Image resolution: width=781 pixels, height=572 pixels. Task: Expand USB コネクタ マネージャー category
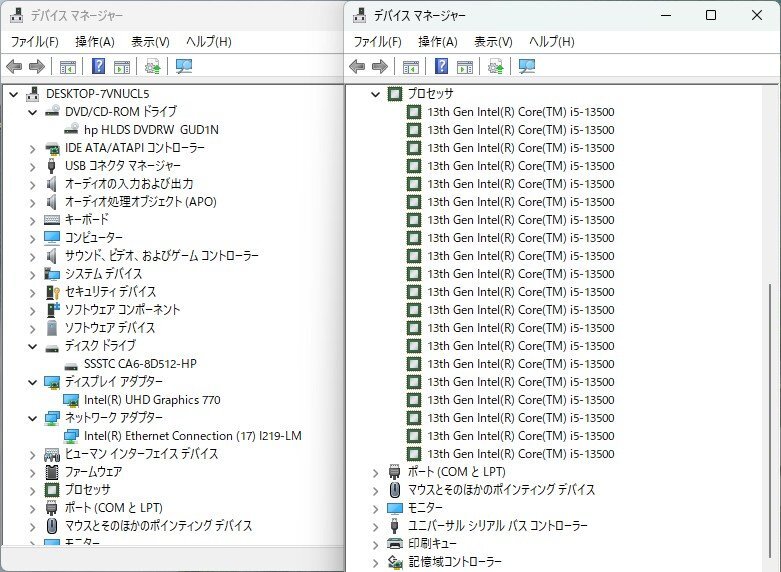click(x=33, y=166)
